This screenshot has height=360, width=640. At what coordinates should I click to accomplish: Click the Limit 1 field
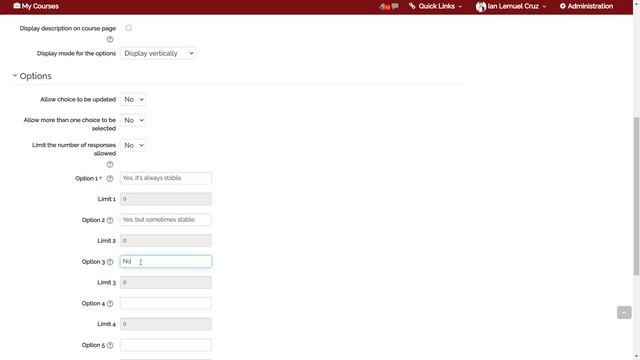(166, 199)
